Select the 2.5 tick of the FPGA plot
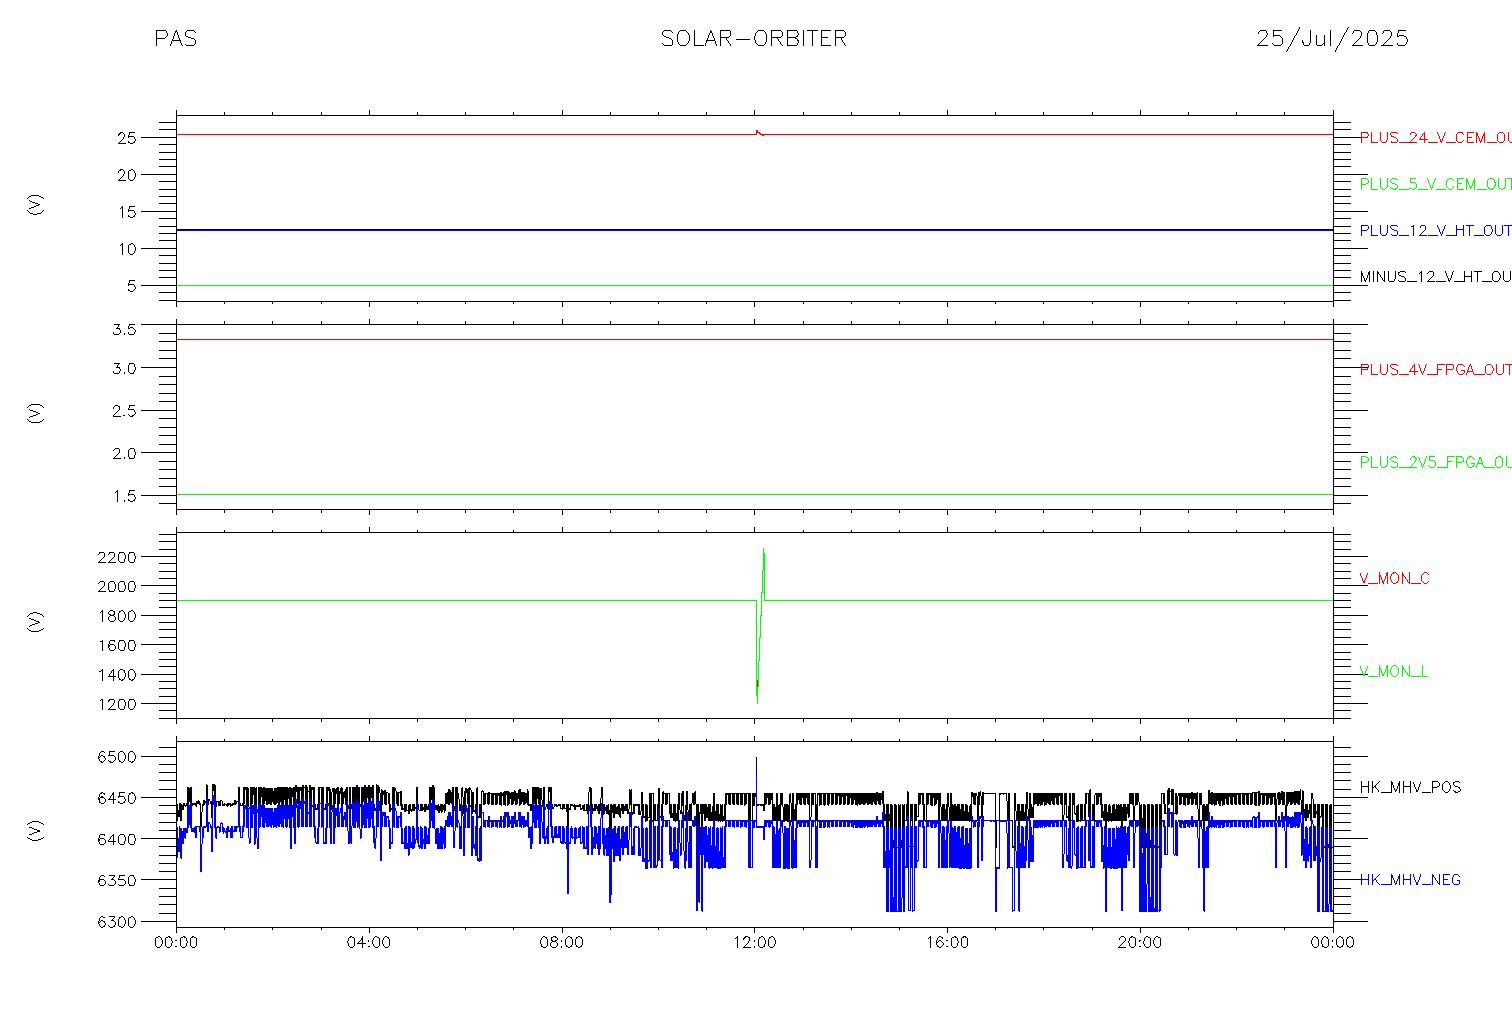 (x=124, y=410)
